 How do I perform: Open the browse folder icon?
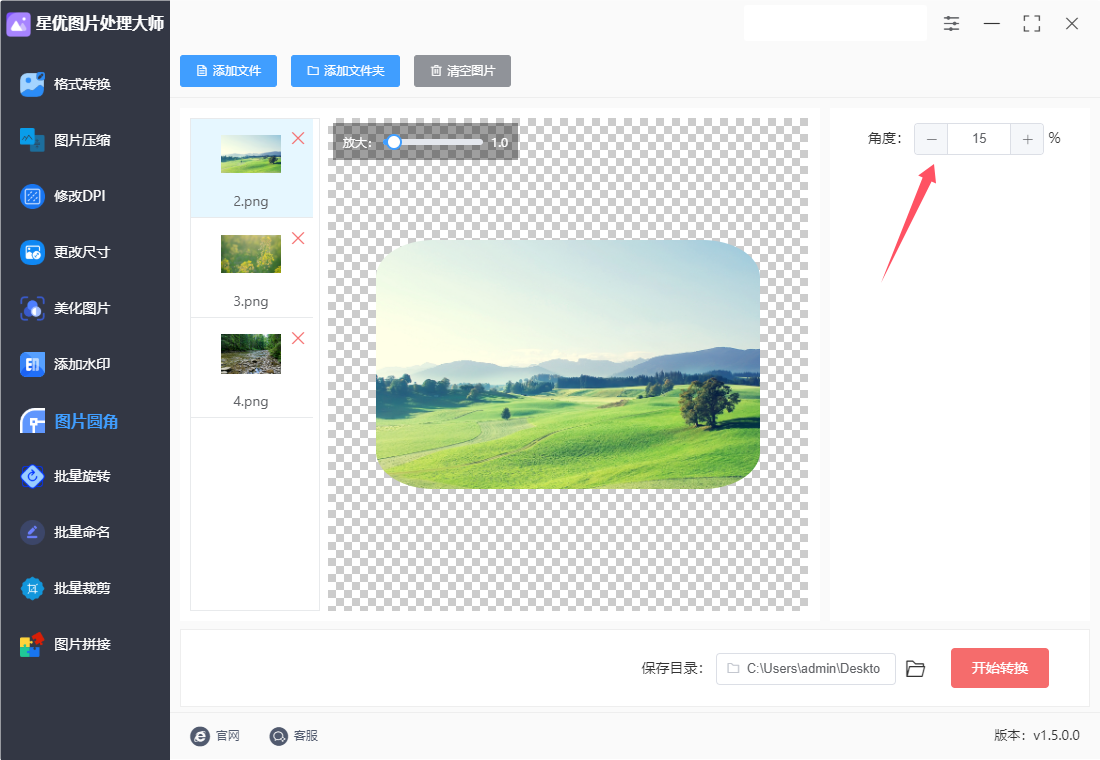coord(915,669)
